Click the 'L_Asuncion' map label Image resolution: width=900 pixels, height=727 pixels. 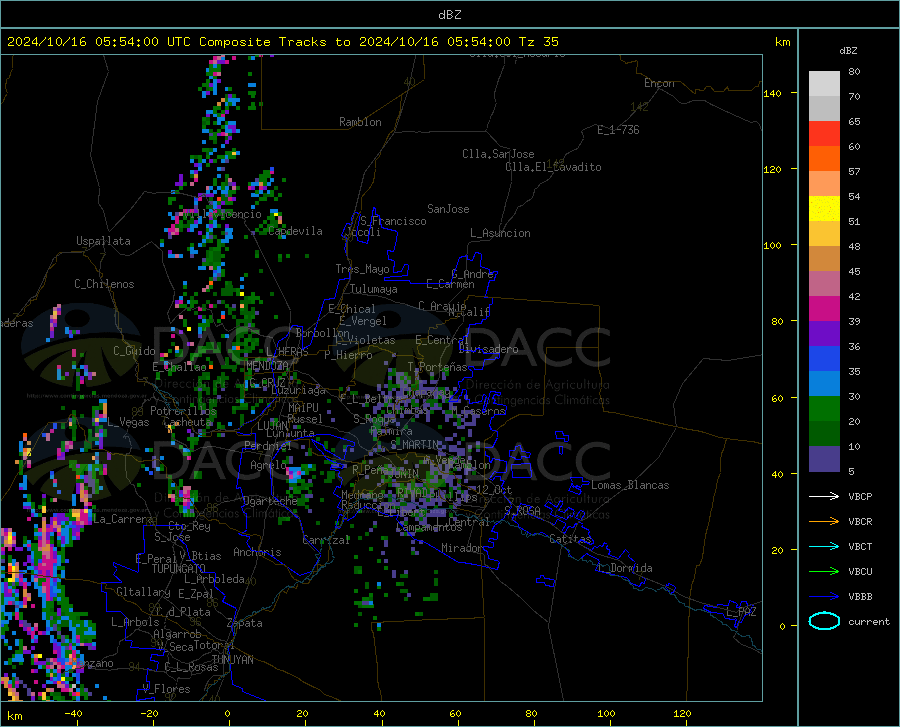500,233
